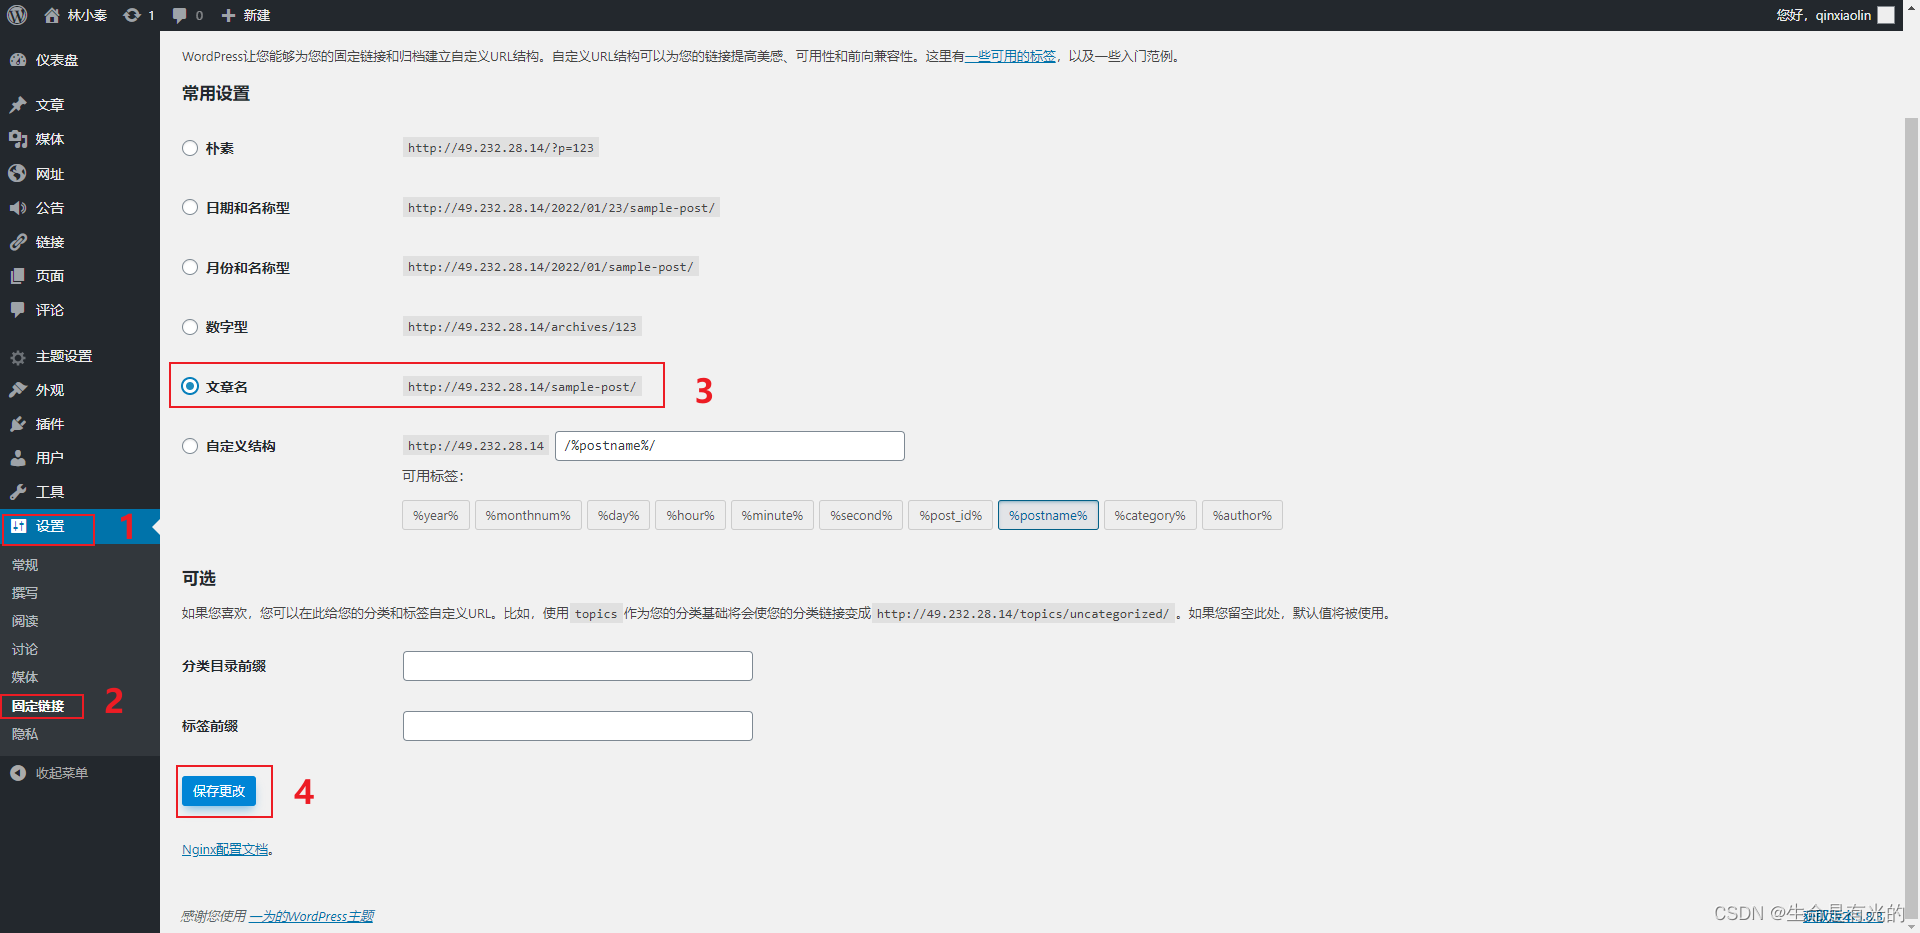Click the home icon for 林小秦 site
1920x933 pixels.
tap(52, 15)
